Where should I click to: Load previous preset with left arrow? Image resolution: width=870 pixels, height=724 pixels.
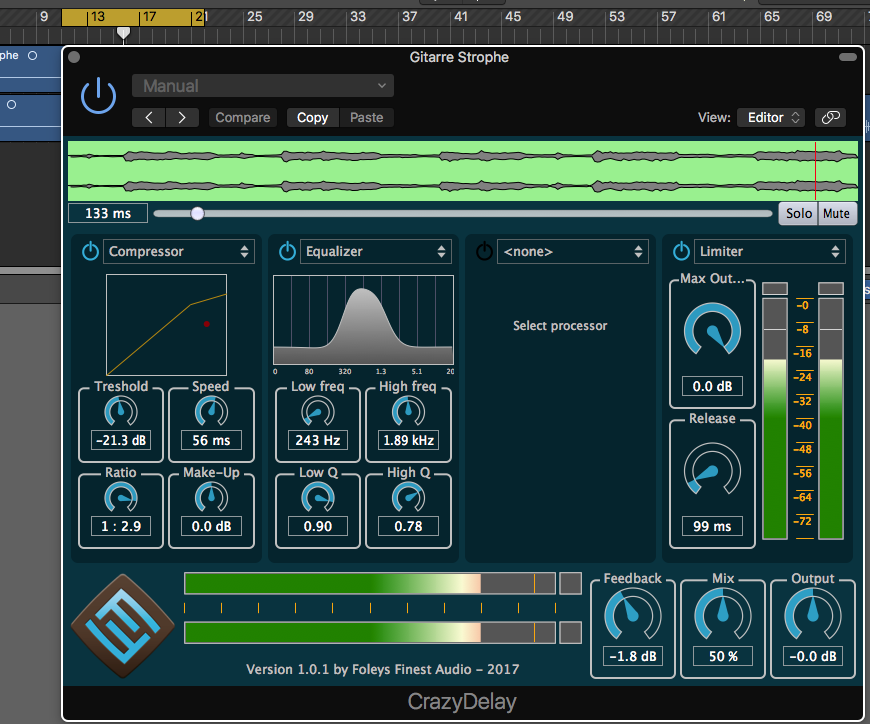(148, 117)
